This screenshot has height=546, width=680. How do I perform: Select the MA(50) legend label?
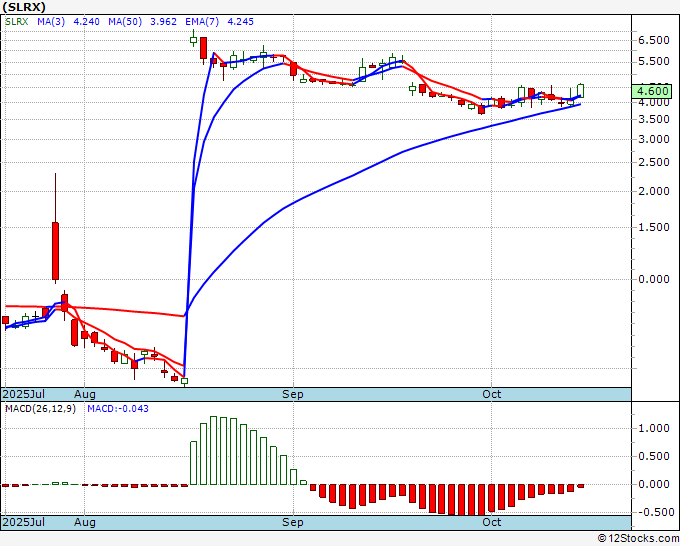pos(125,22)
